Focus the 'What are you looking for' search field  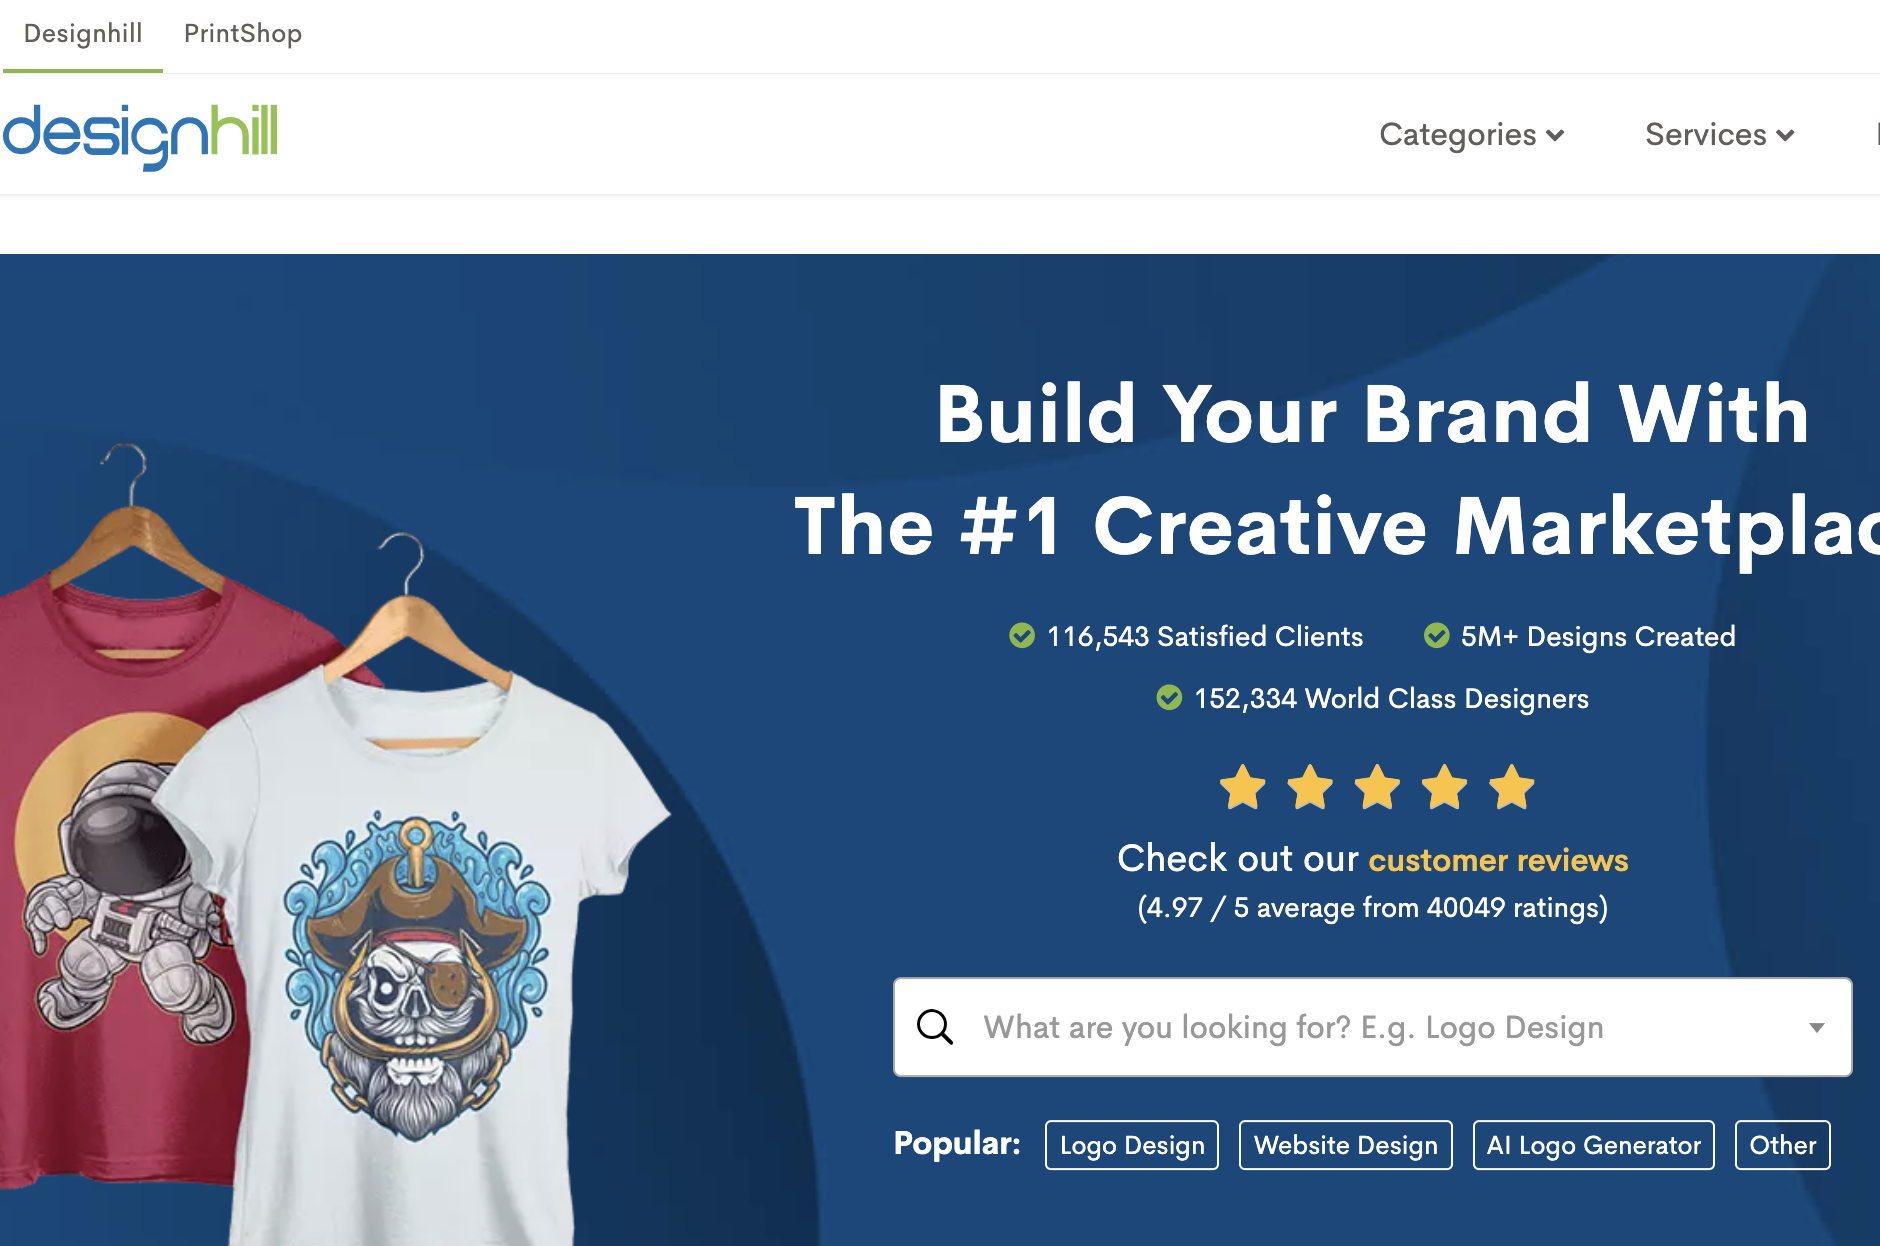tap(1372, 1027)
